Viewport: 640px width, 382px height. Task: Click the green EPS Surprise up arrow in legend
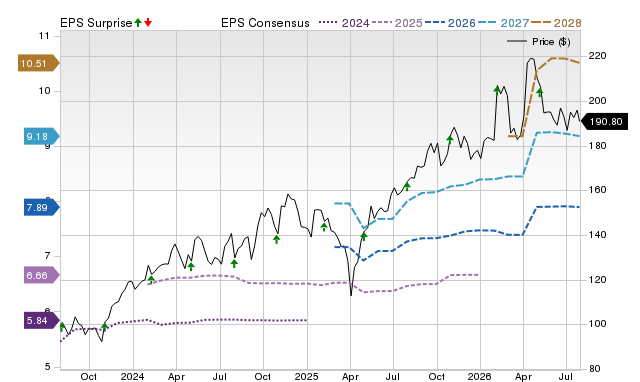138,23
